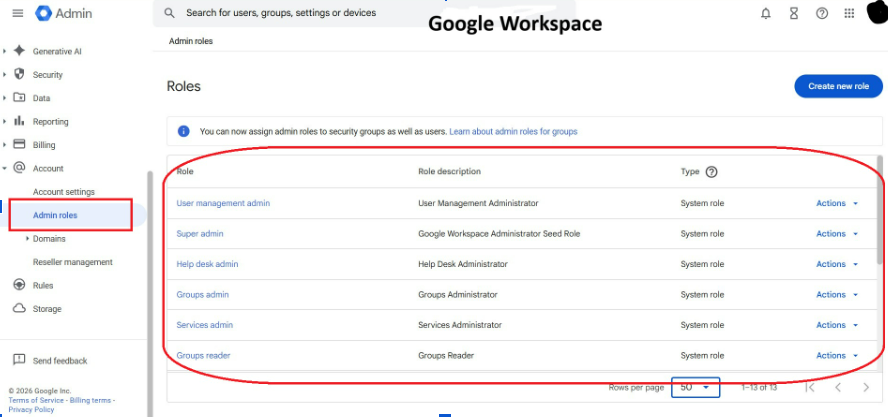Click the Role description column header

coord(449,171)
